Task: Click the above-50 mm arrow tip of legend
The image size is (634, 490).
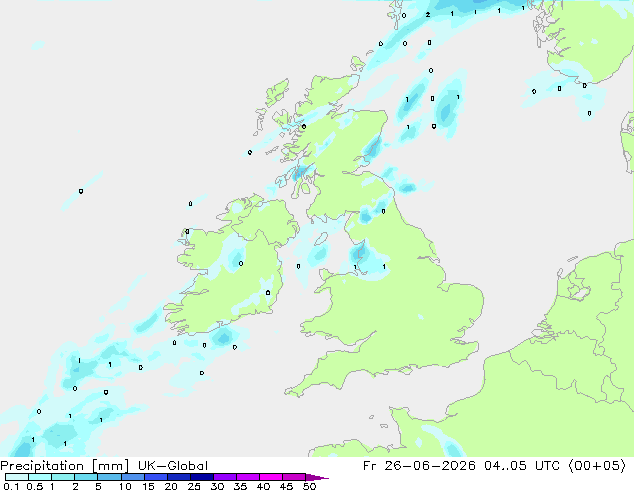Action: (317, 477)
